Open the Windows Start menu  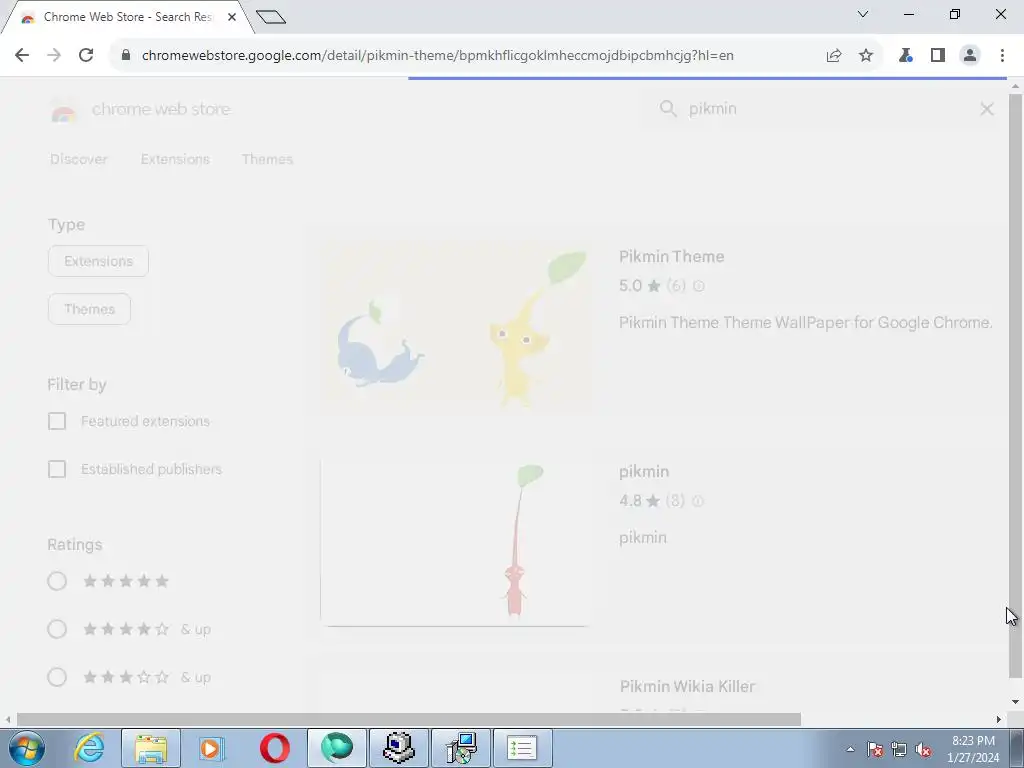27,748
